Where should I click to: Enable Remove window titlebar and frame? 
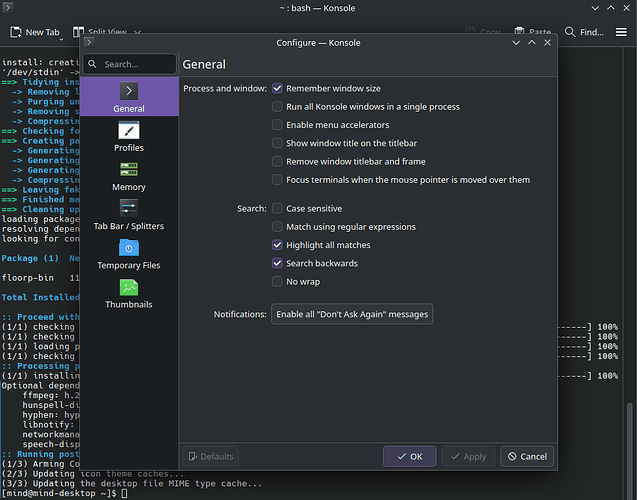pos(277,161)
